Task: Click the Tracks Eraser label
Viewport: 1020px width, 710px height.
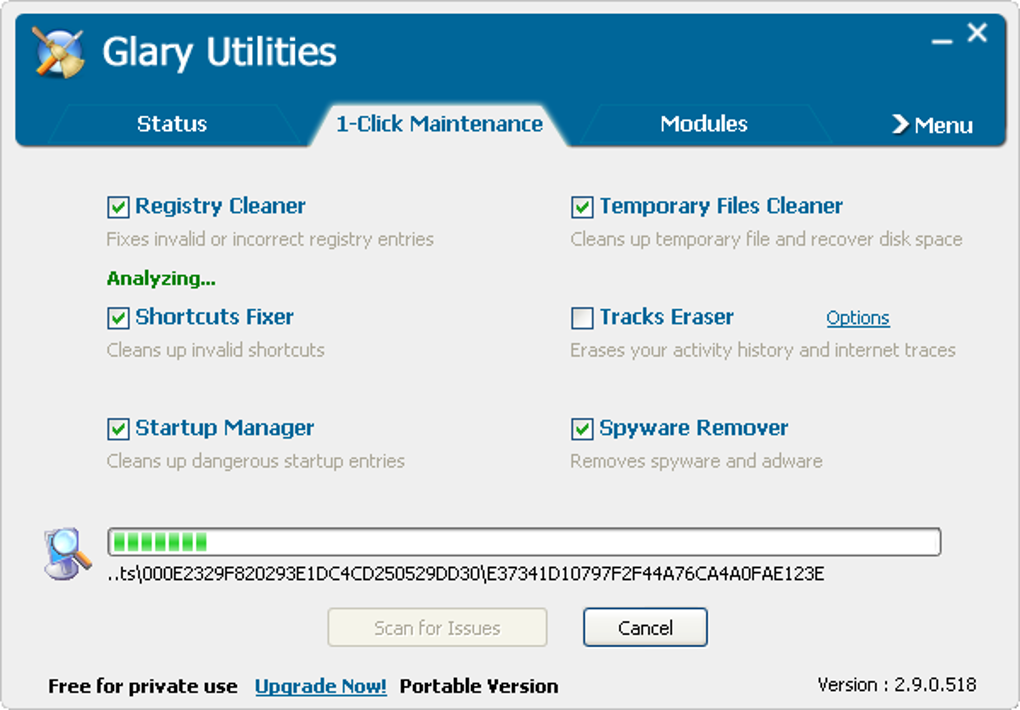Action: pos(667,318)
